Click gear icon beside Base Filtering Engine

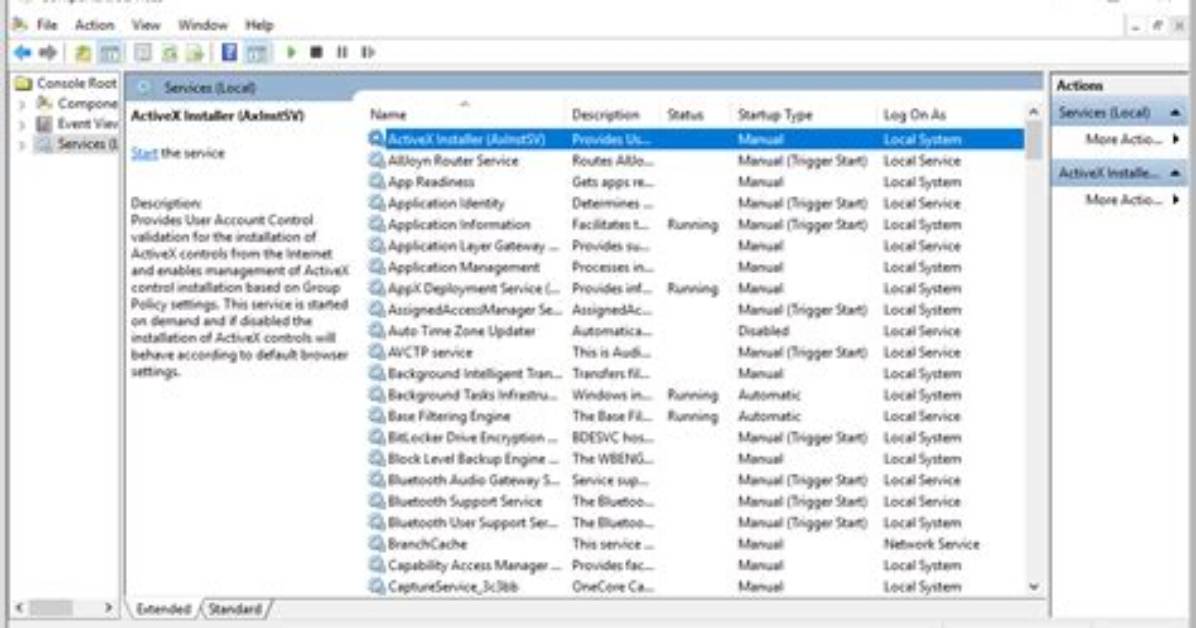coord(376,416)
